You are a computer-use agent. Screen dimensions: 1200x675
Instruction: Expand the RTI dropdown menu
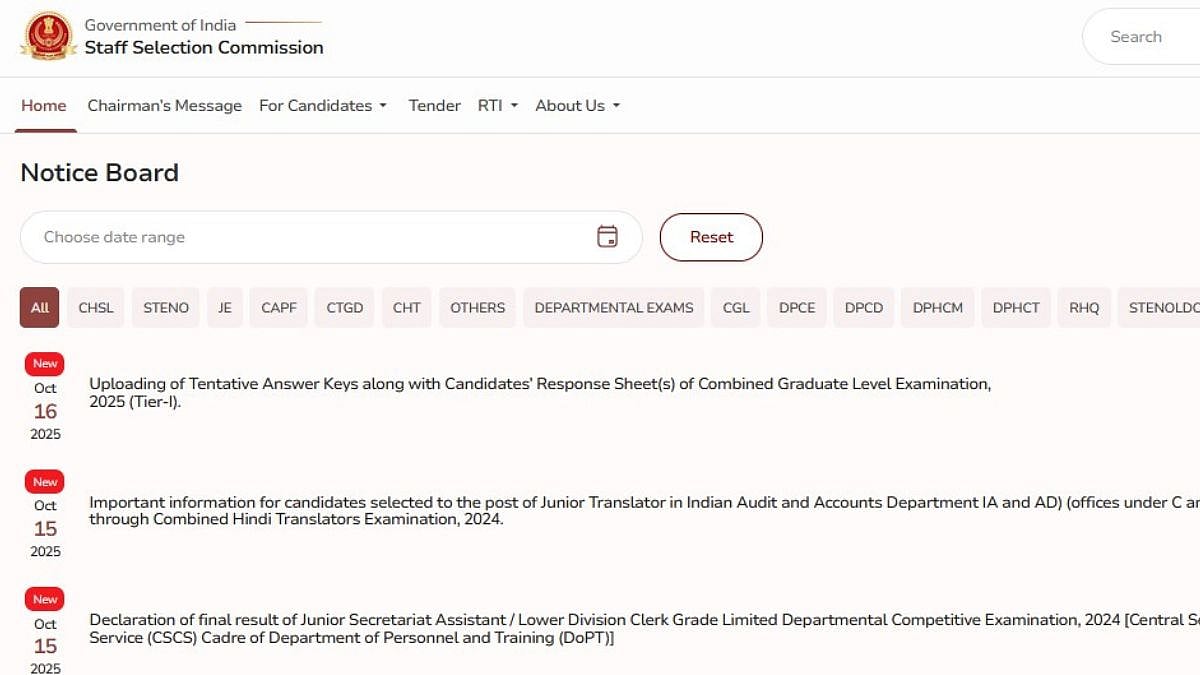click(497, 106)
